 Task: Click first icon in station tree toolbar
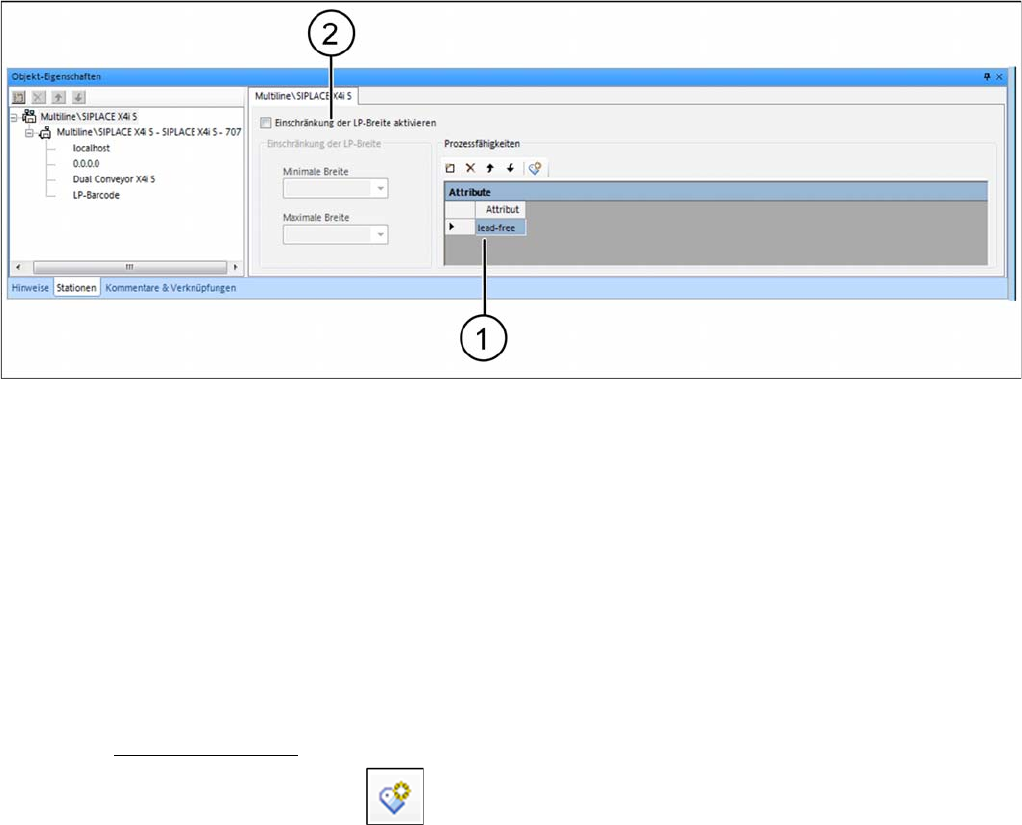[19, 97]
